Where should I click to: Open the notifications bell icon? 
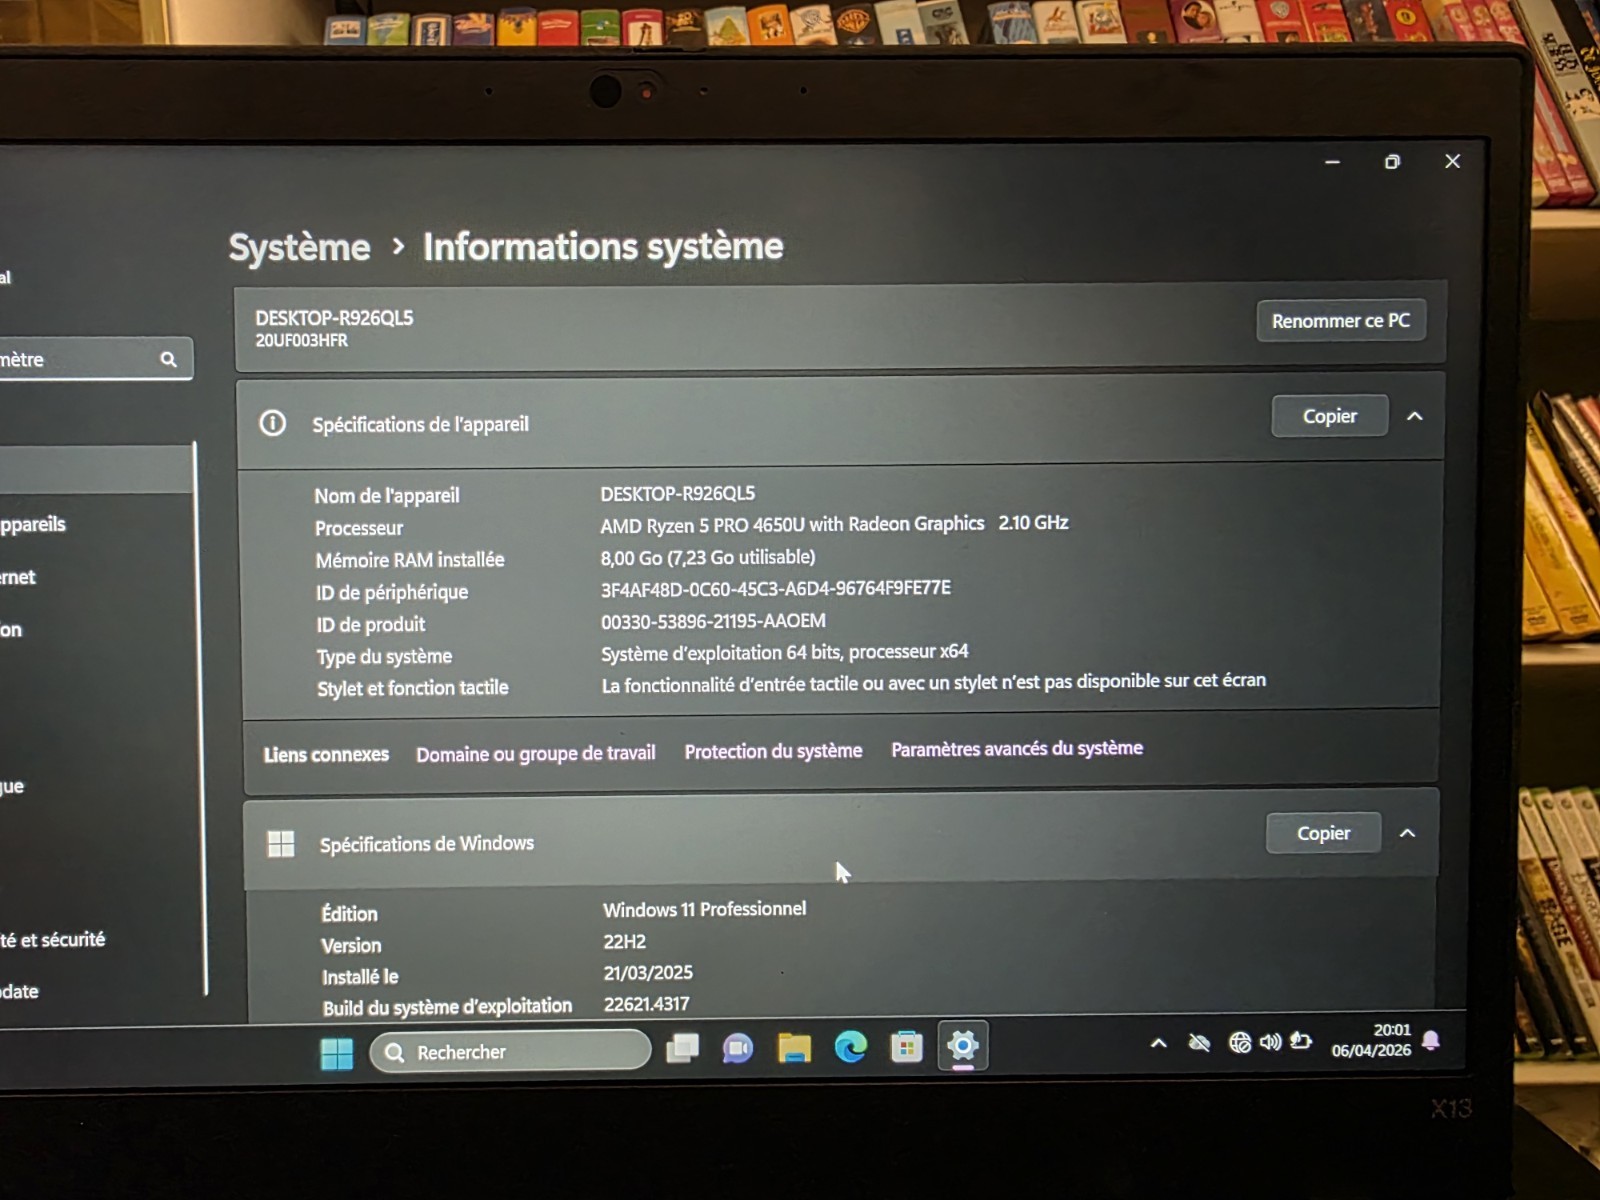1431,1040
